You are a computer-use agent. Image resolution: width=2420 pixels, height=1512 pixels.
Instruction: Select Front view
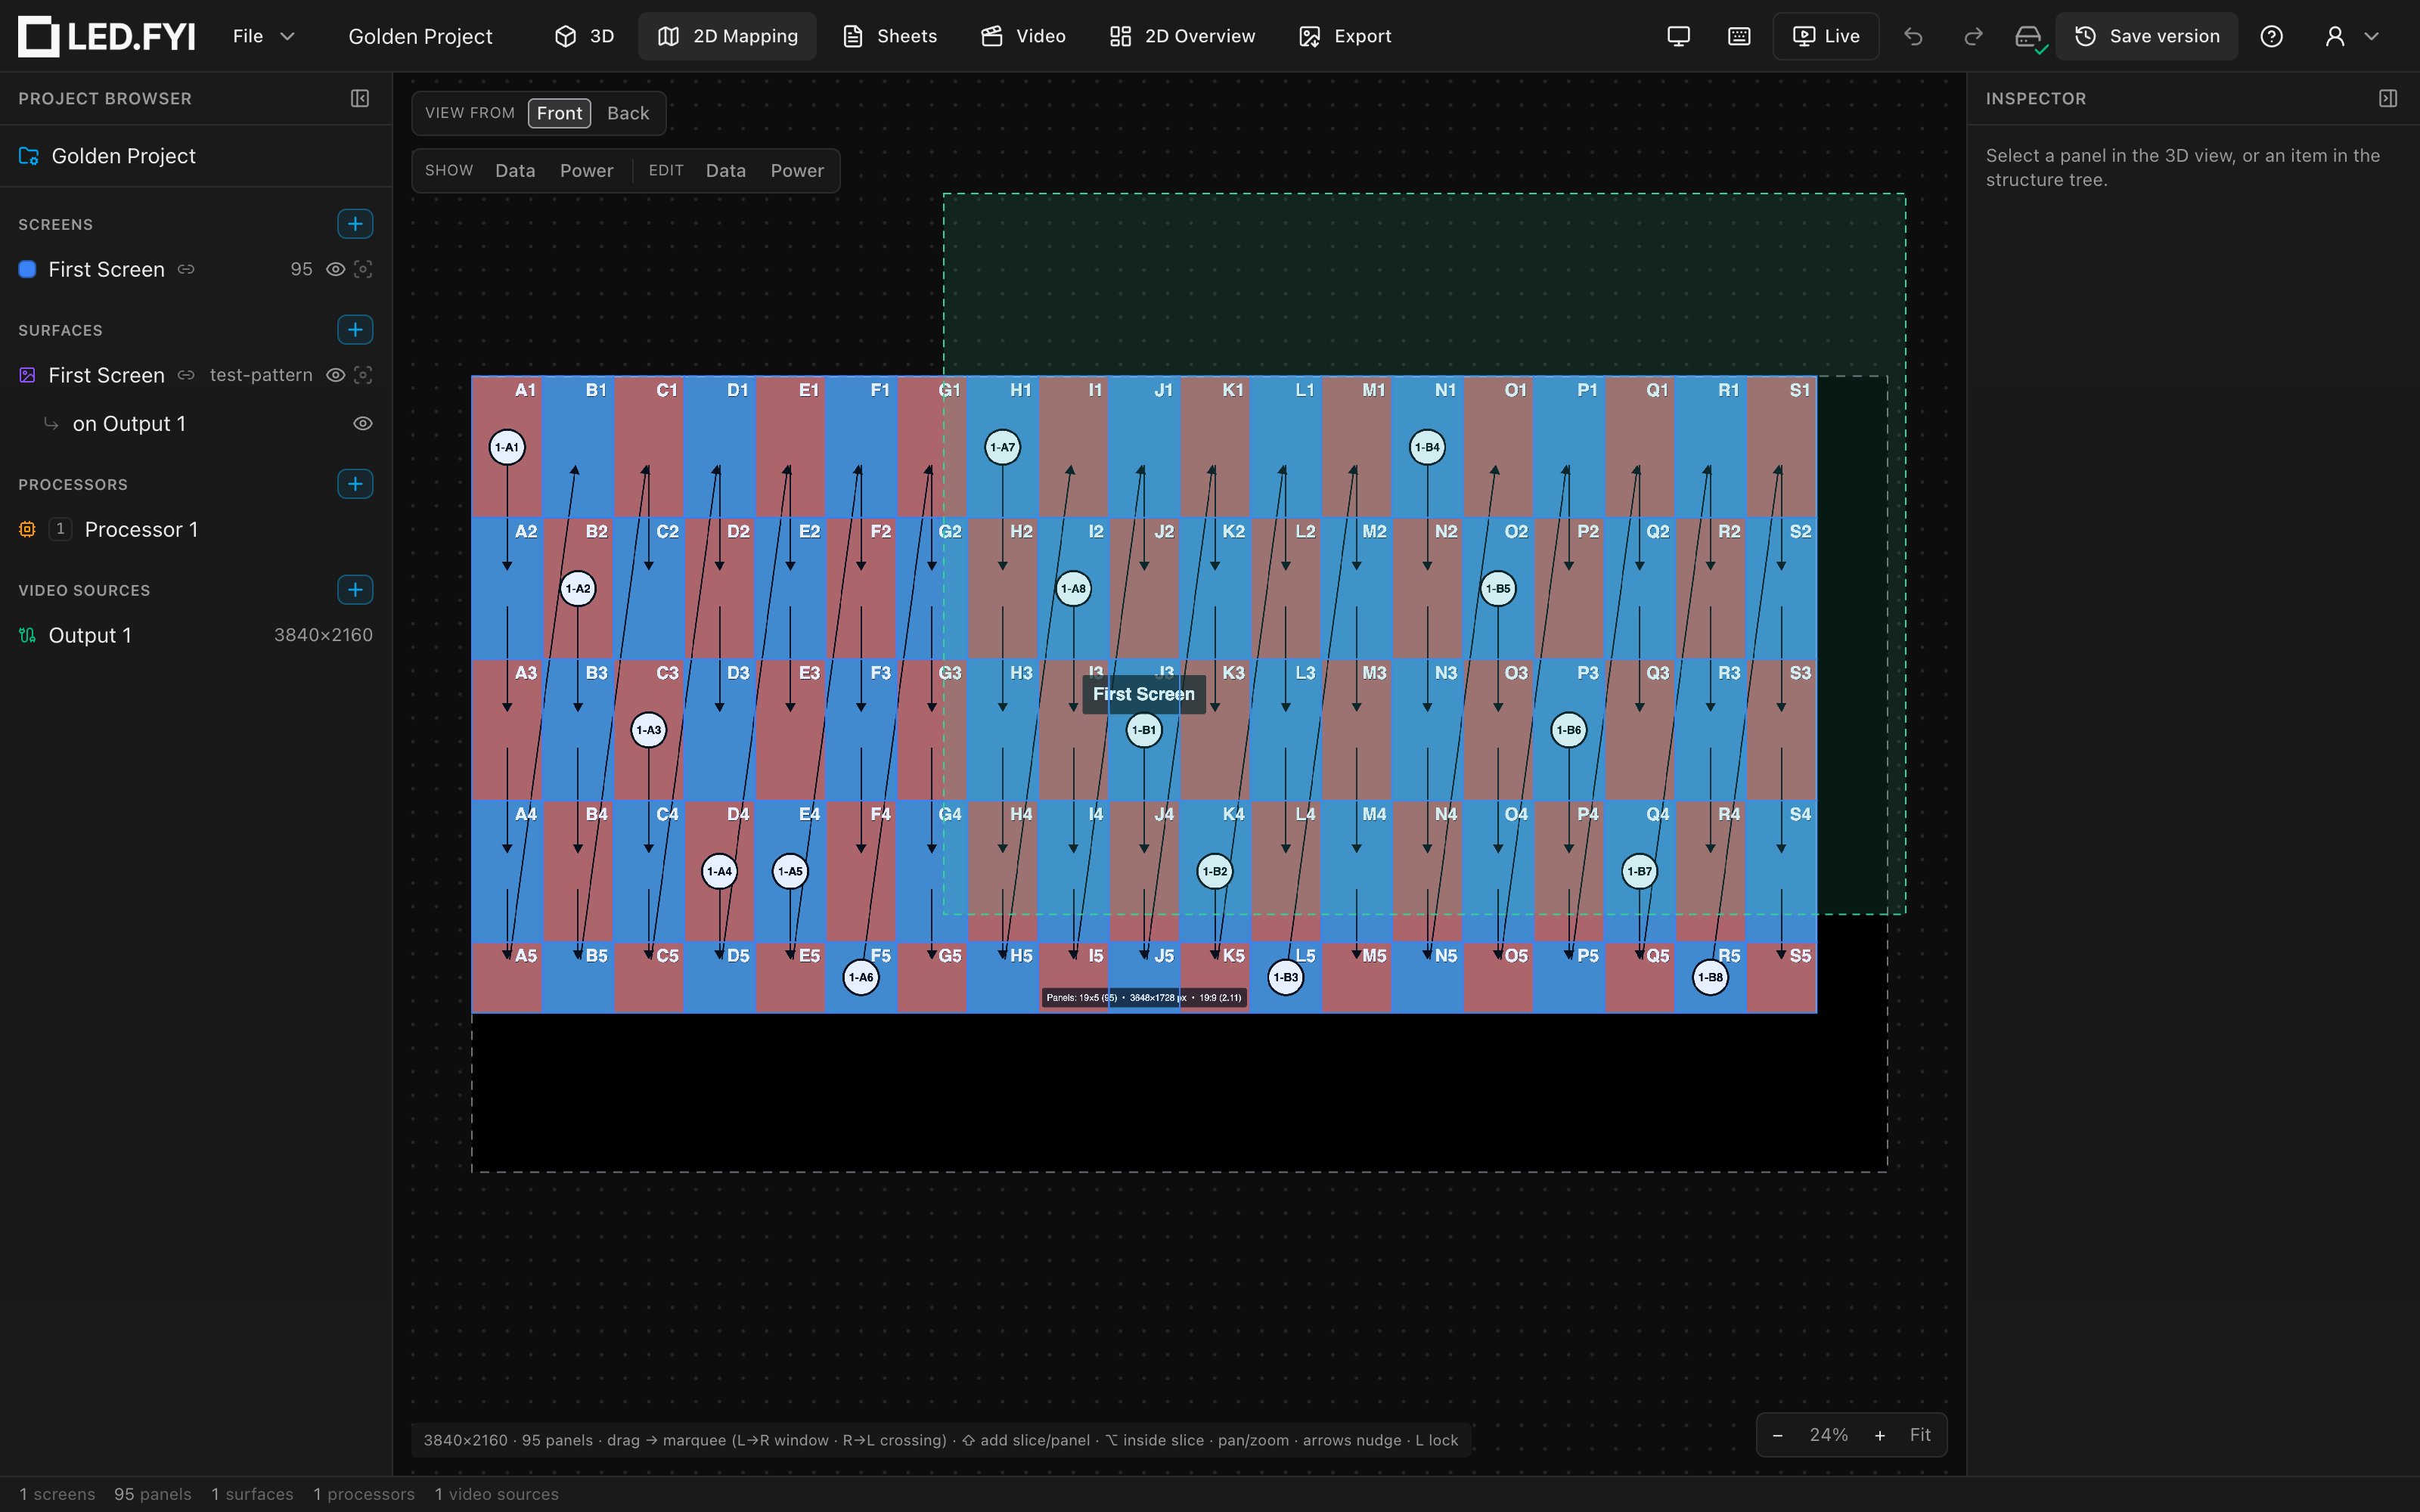coord(559,113)
